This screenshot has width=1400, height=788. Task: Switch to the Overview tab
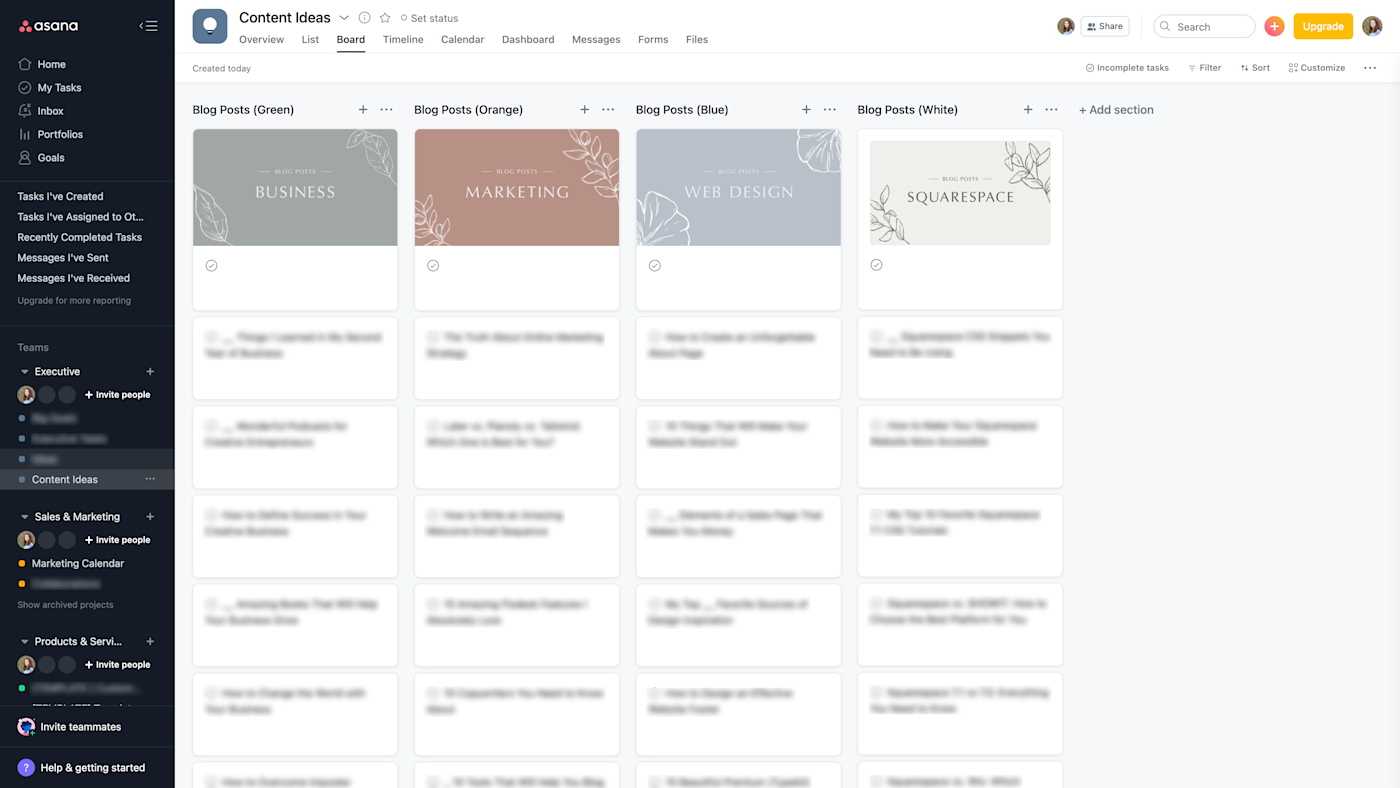(261, 40)
